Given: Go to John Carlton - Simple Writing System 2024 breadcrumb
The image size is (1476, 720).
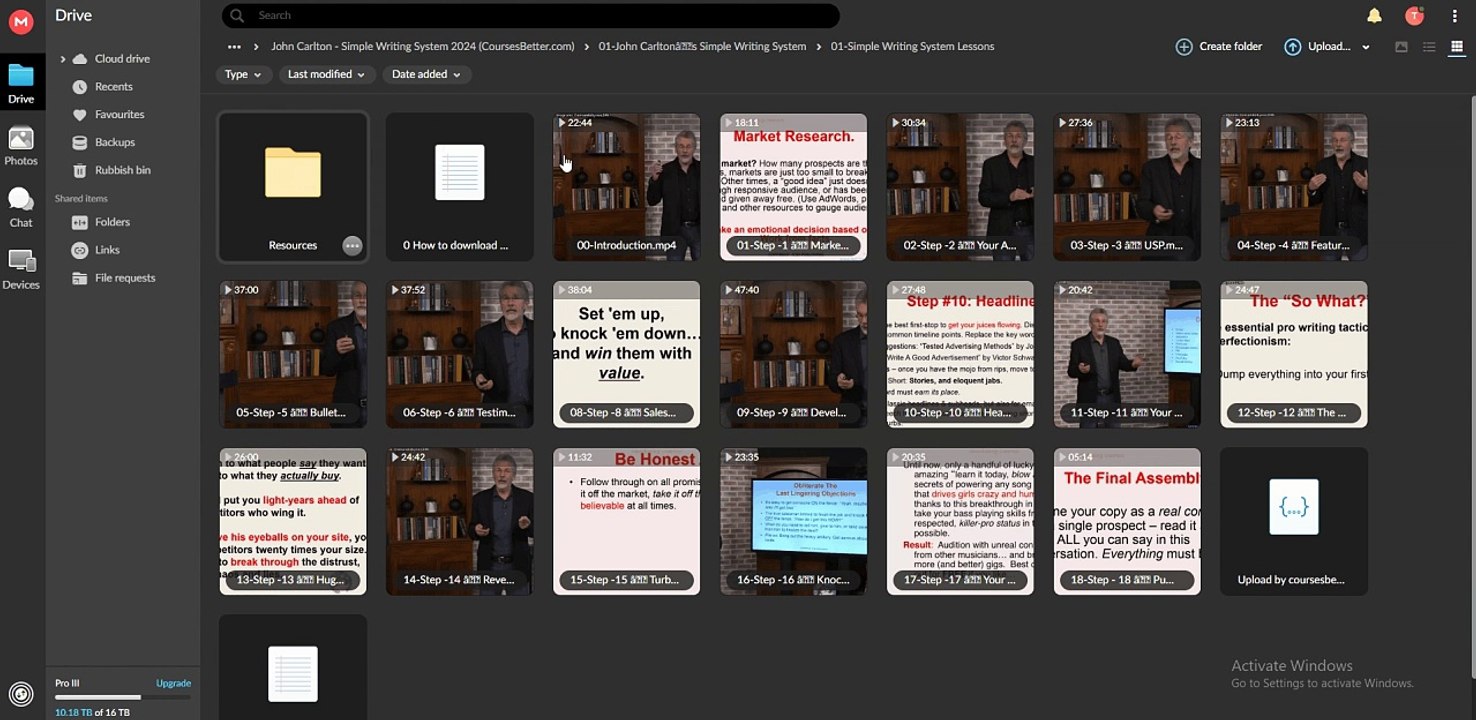Looking at the screenshot, I should pos(423,46).
